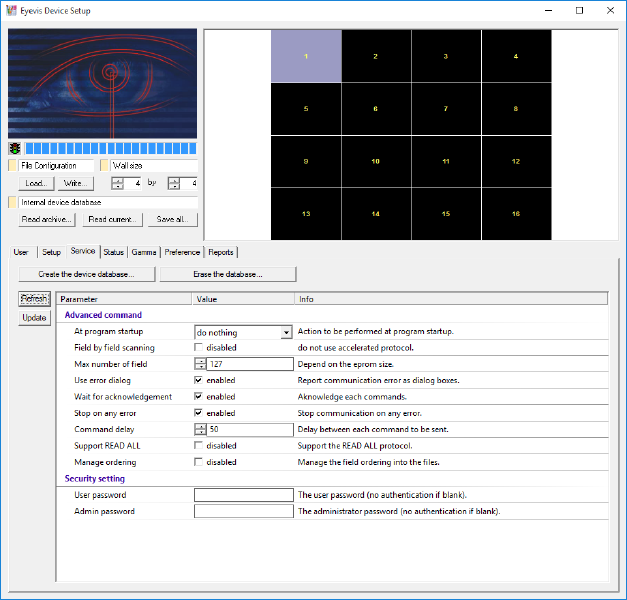627x600 pixels.
Task: Enable Manage ordering checkbox
Action: [x=198, y=462]
